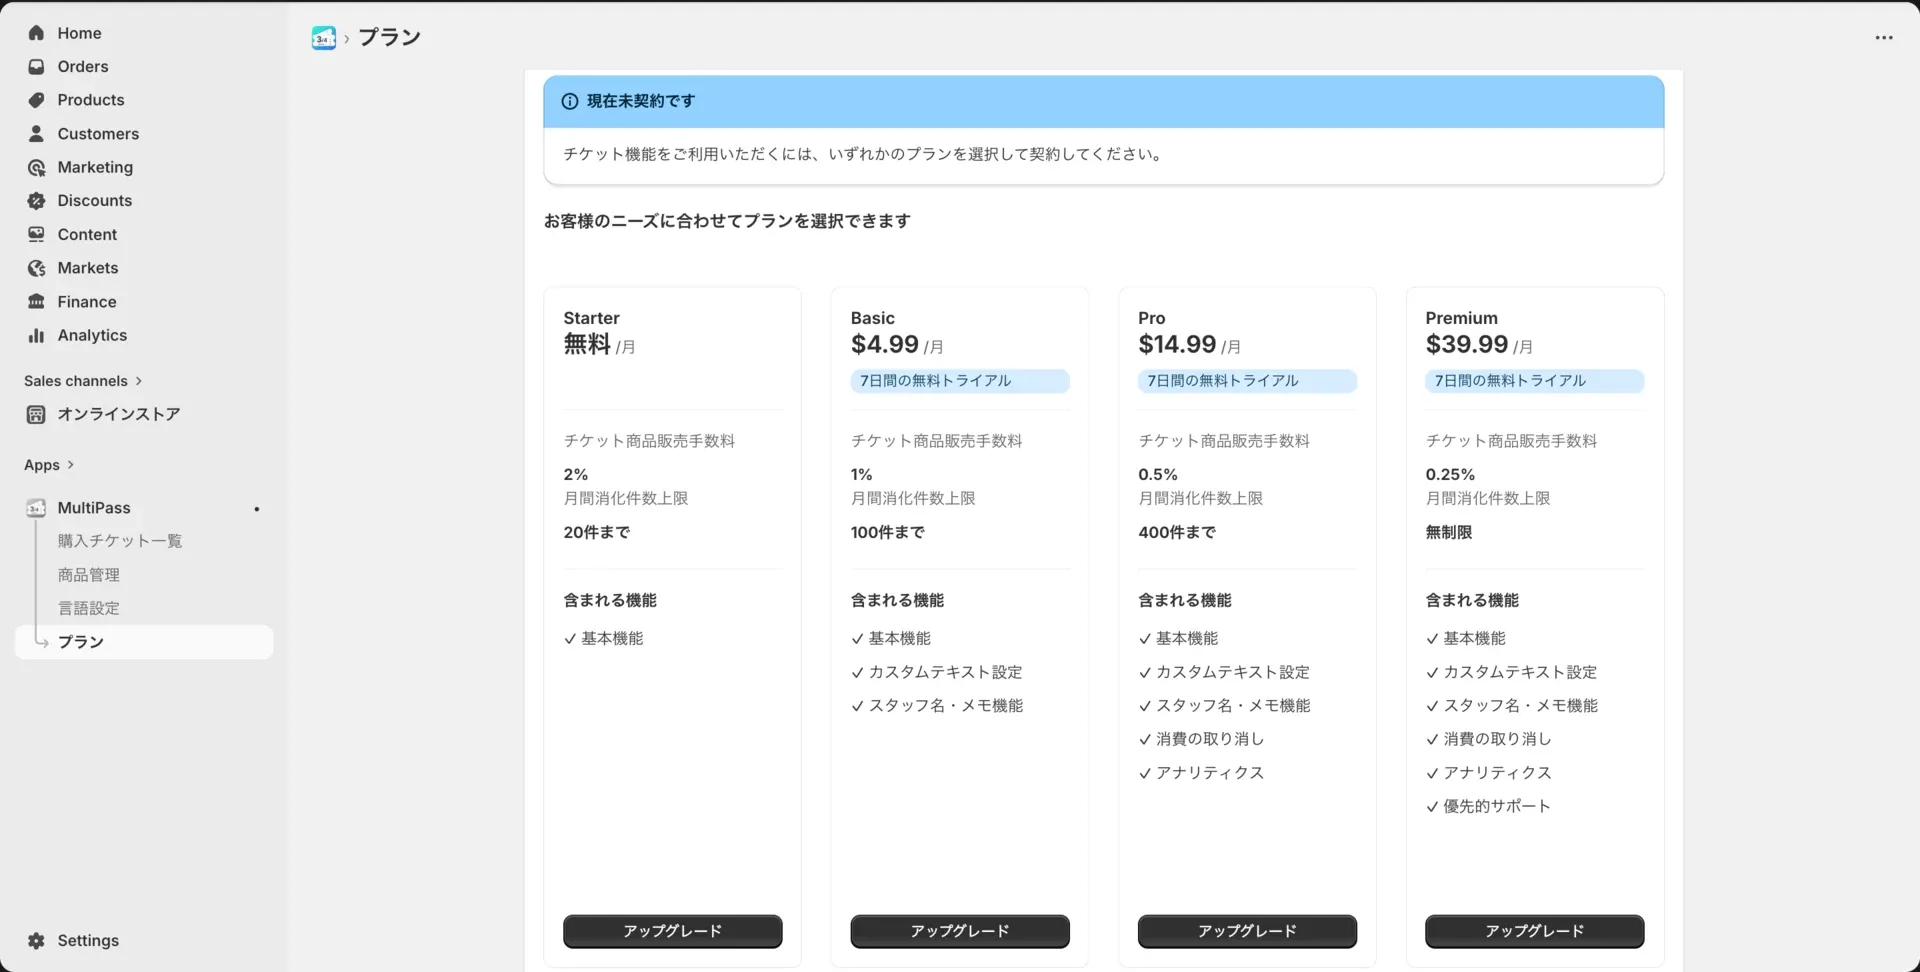Click the info icon in contract banner
The image size is (1920, 972).
(x=570, y=101)
